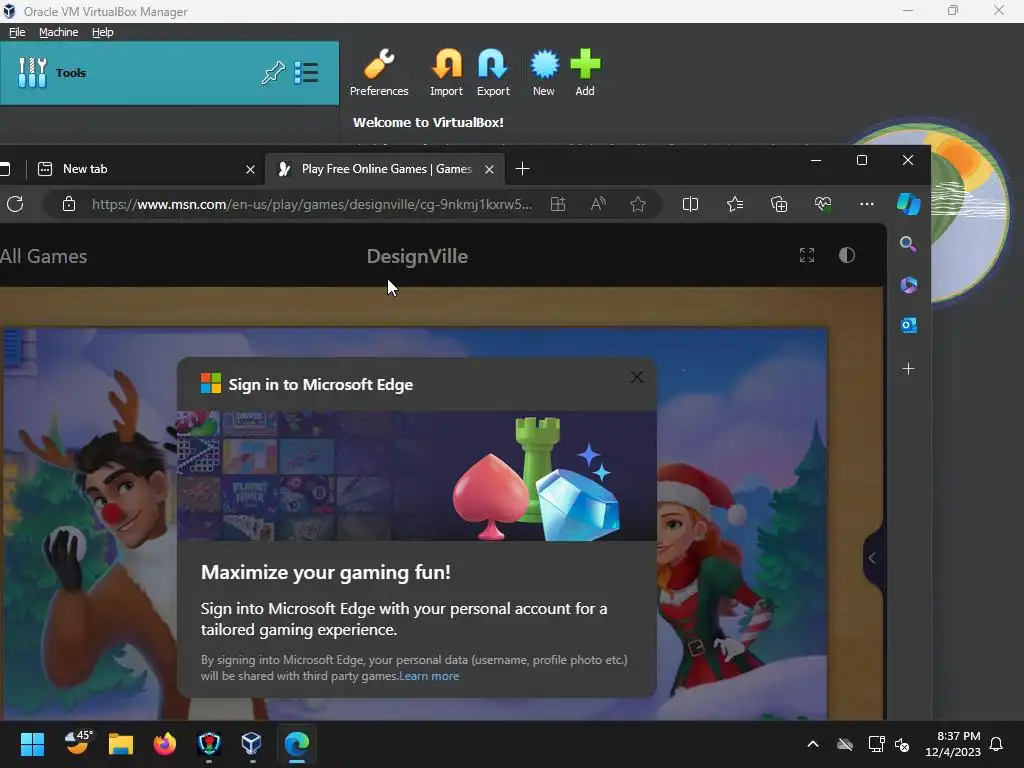This screenshot has width=1024, height=768.
Task: Open notifications bell icon
Action: click(997, 744)
